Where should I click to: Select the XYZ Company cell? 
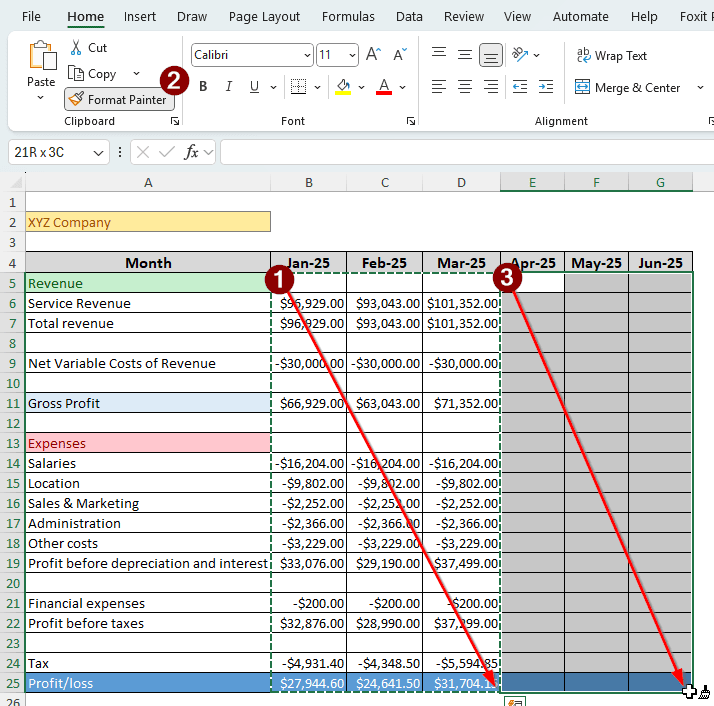click(x=147, y=222)
